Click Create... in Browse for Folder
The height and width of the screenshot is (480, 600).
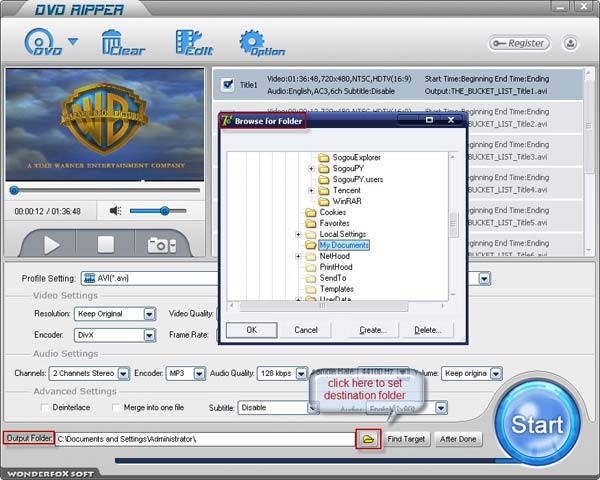[373, 330]
